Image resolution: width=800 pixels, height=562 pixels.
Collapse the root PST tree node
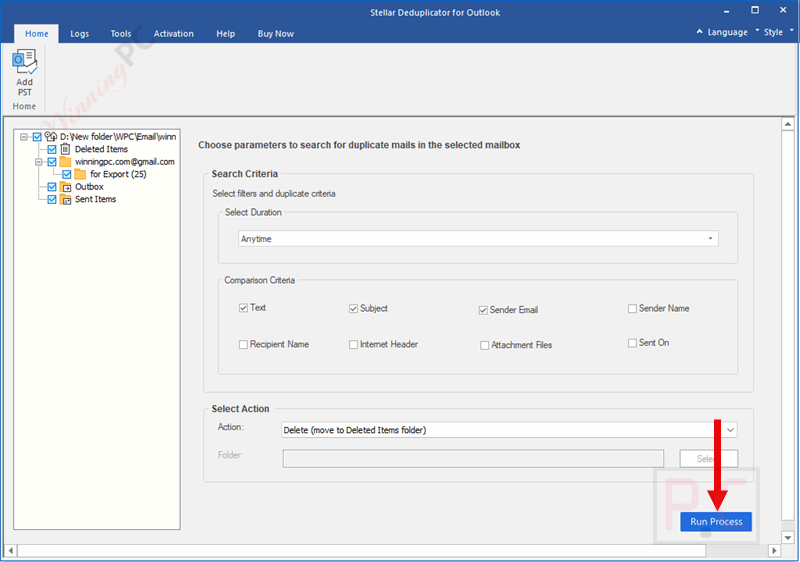[x=23, y=137]
